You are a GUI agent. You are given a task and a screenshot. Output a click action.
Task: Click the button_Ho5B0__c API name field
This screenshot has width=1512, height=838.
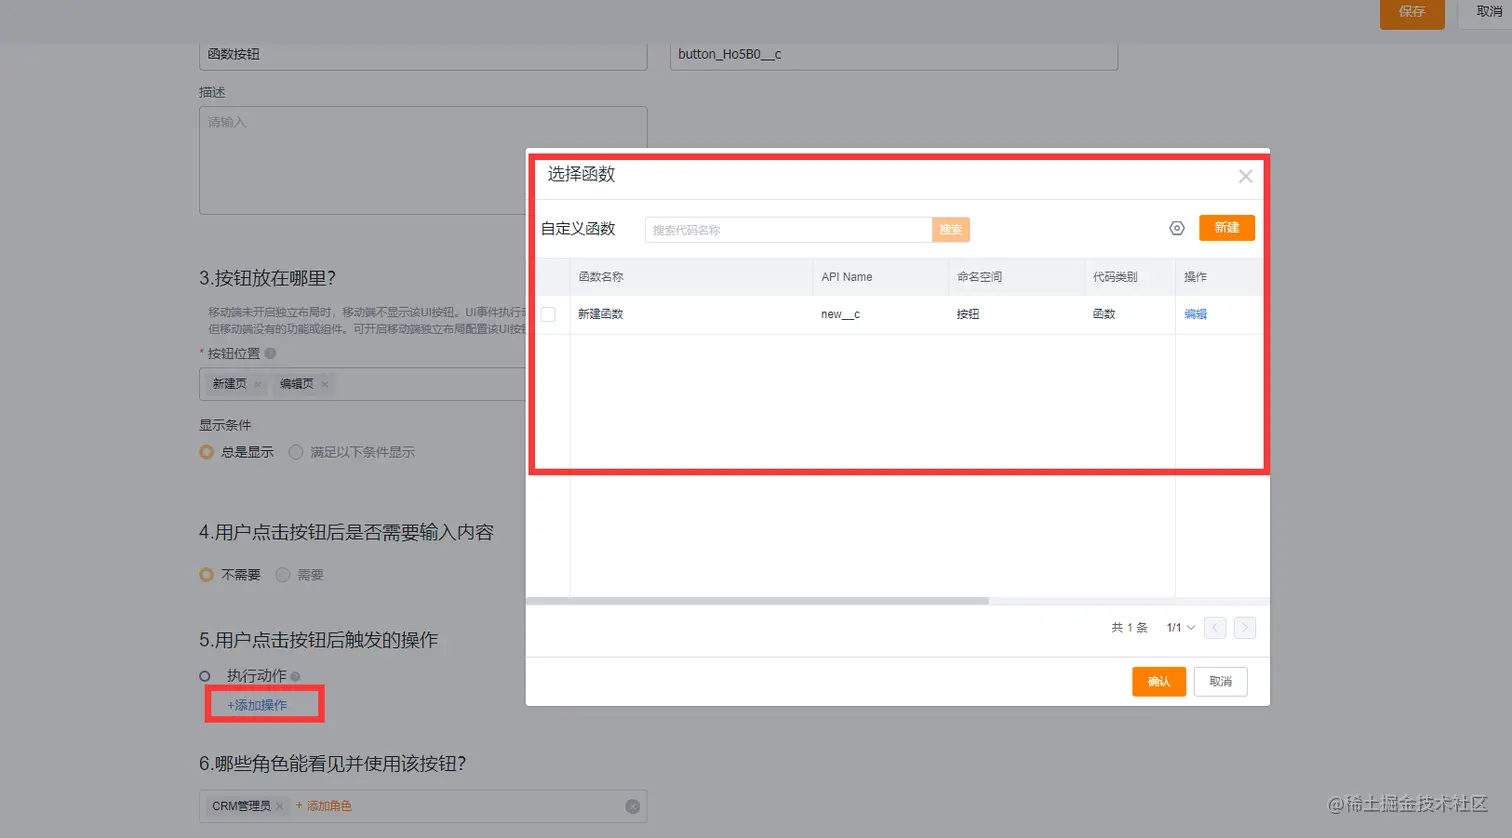[894, 54]
